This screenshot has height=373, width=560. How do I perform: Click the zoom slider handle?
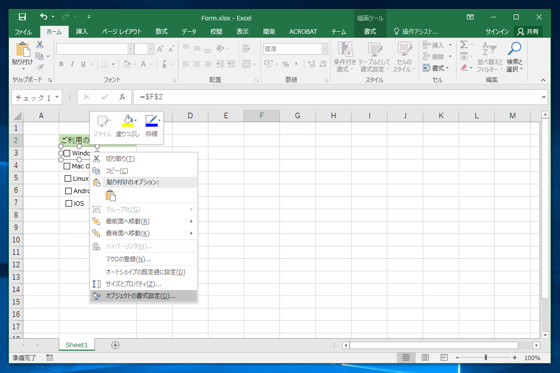pyautogui.click(x=485, y=357)
